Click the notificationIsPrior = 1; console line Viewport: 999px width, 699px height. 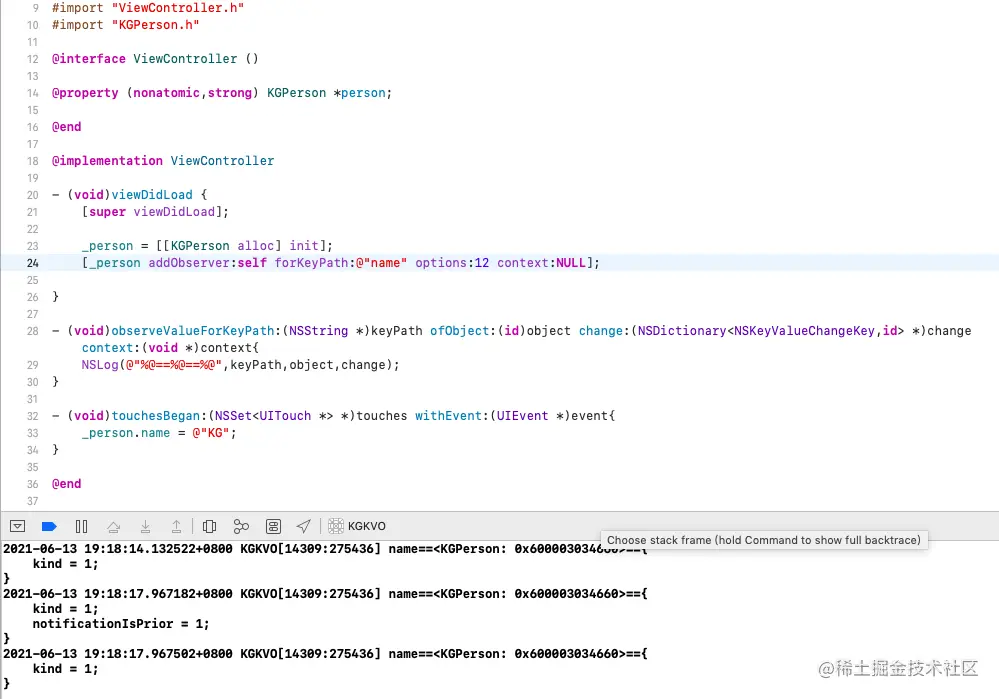pos(121,624)
